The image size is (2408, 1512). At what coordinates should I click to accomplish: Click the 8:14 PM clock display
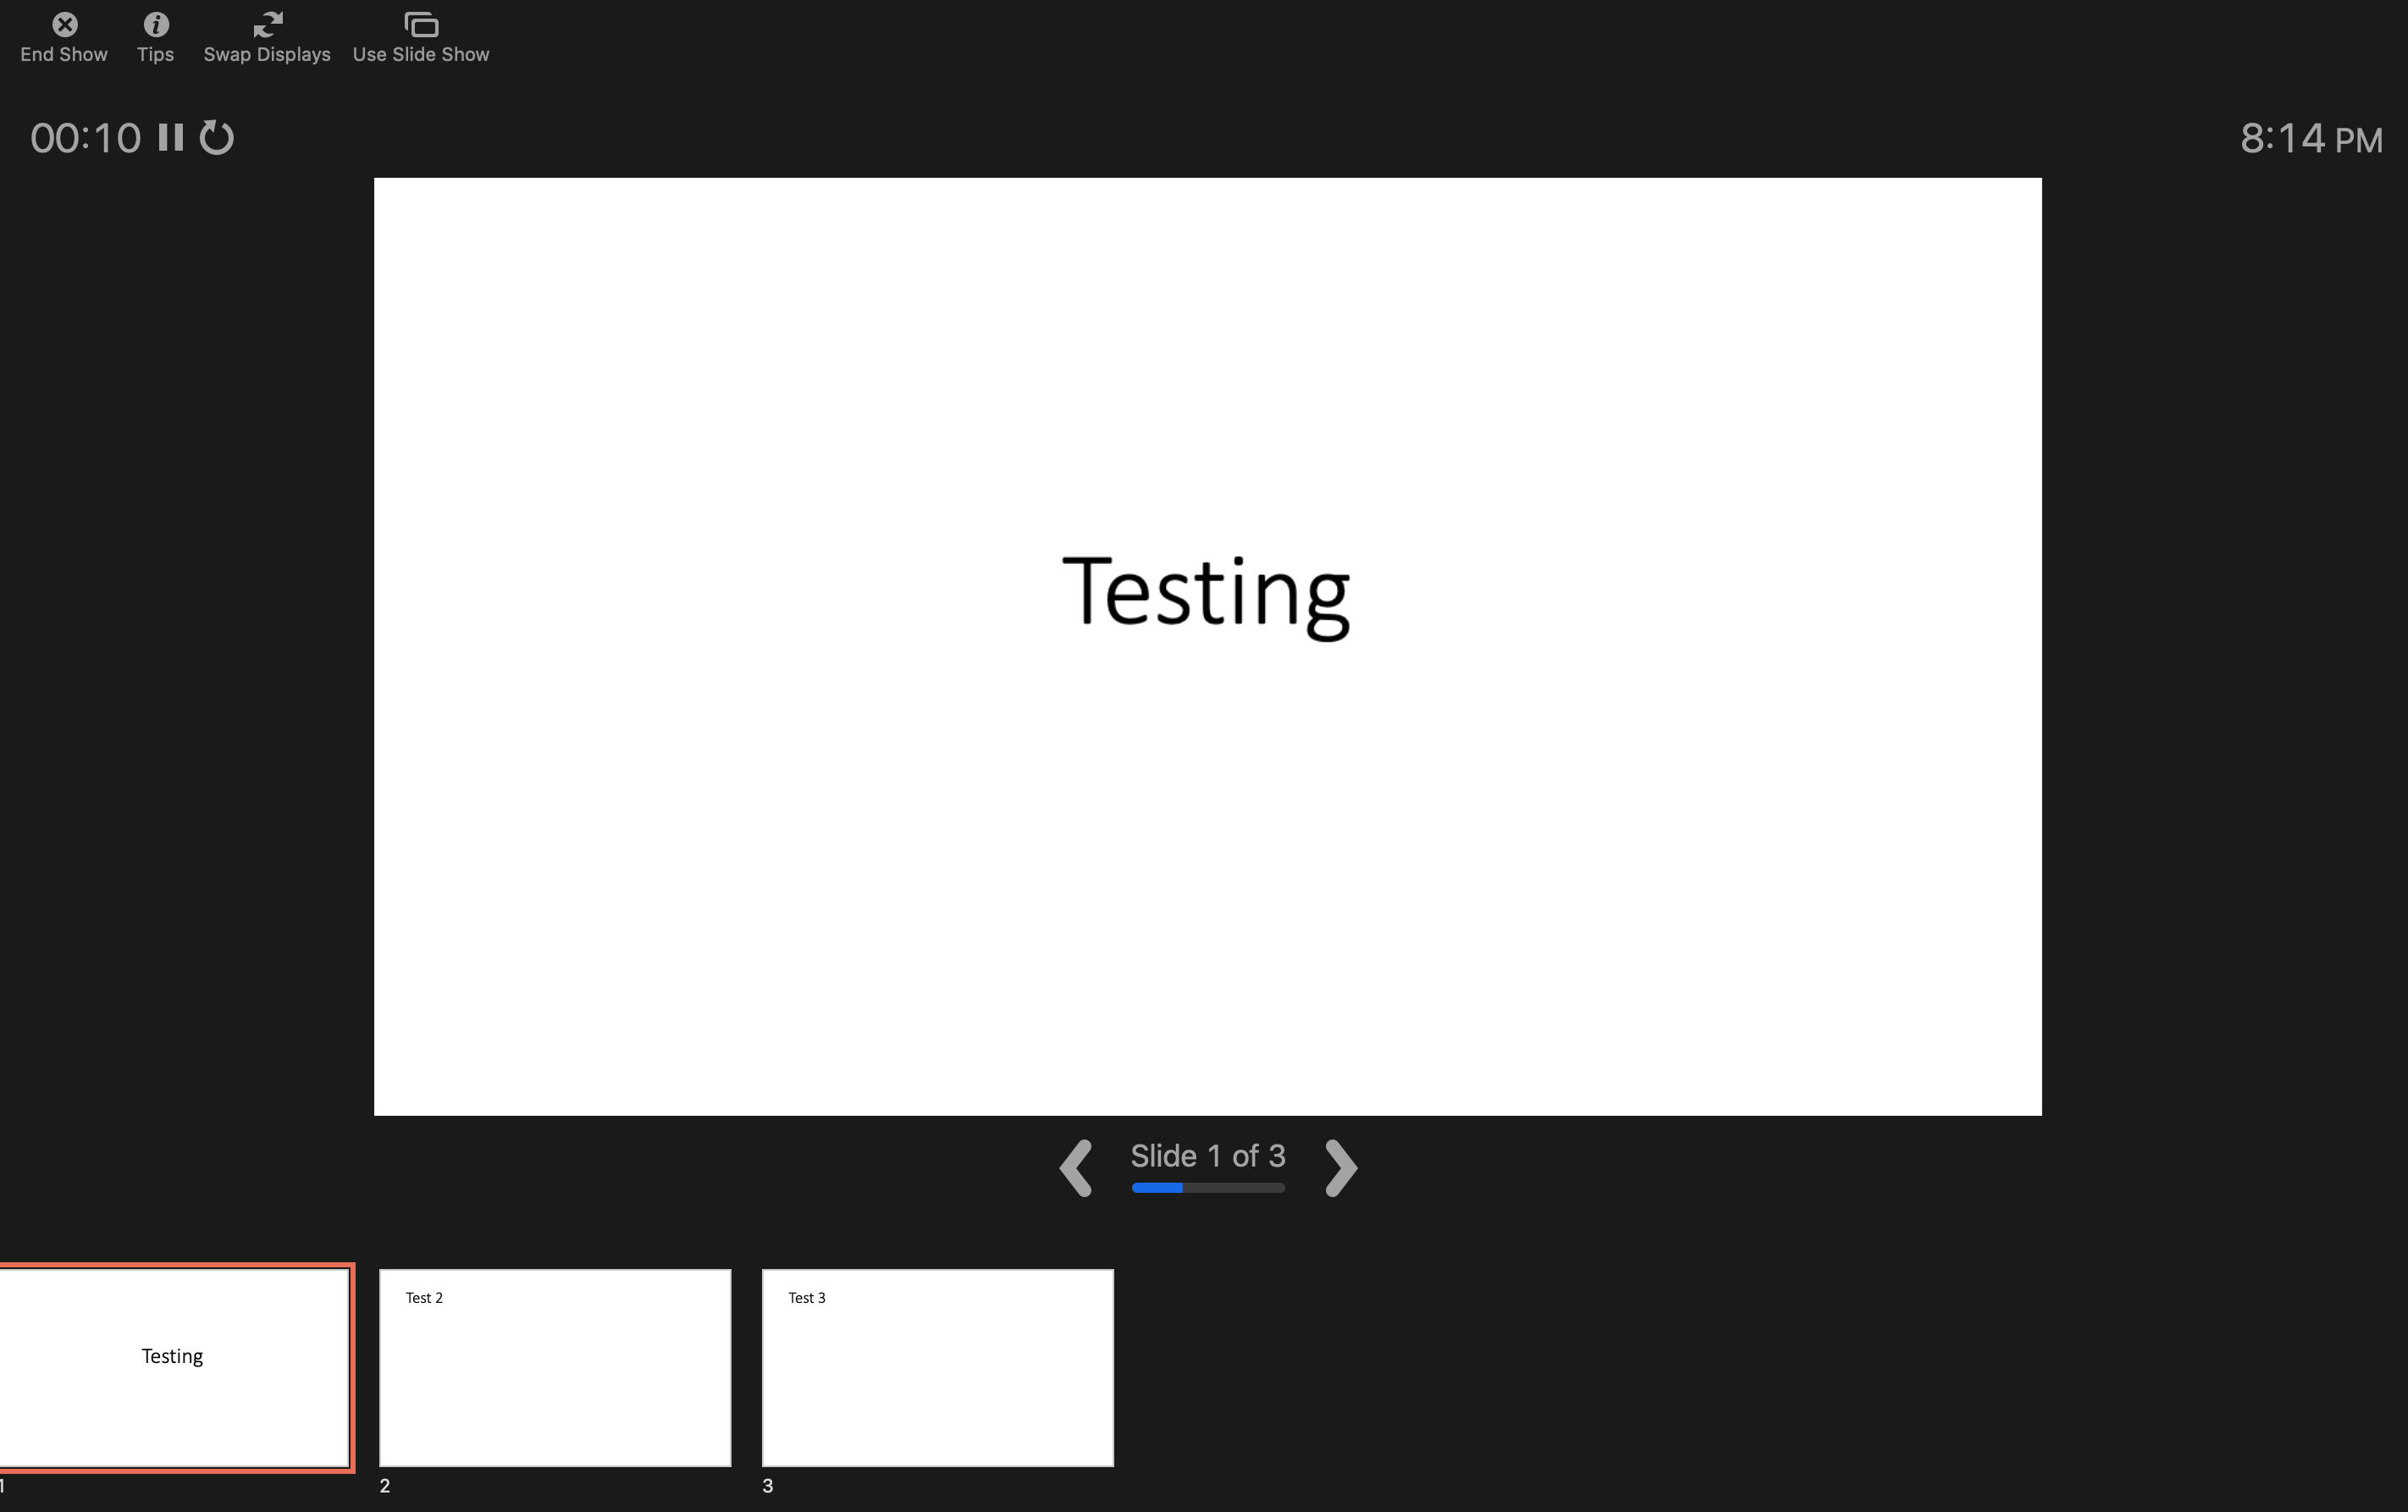(2310, 139)
